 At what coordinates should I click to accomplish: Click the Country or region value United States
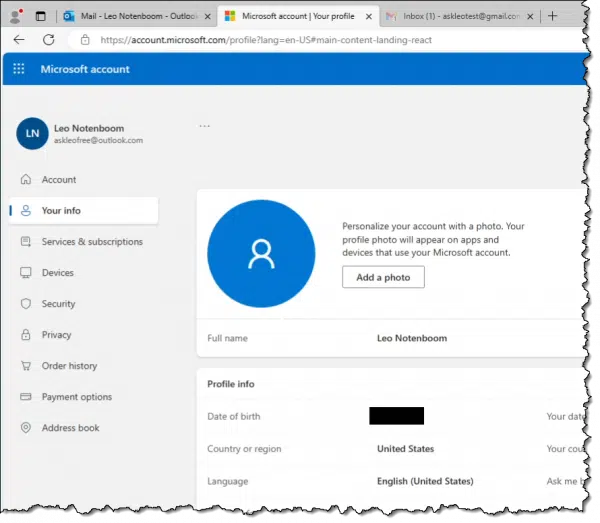pyautogui.click(x=406, y=449)
